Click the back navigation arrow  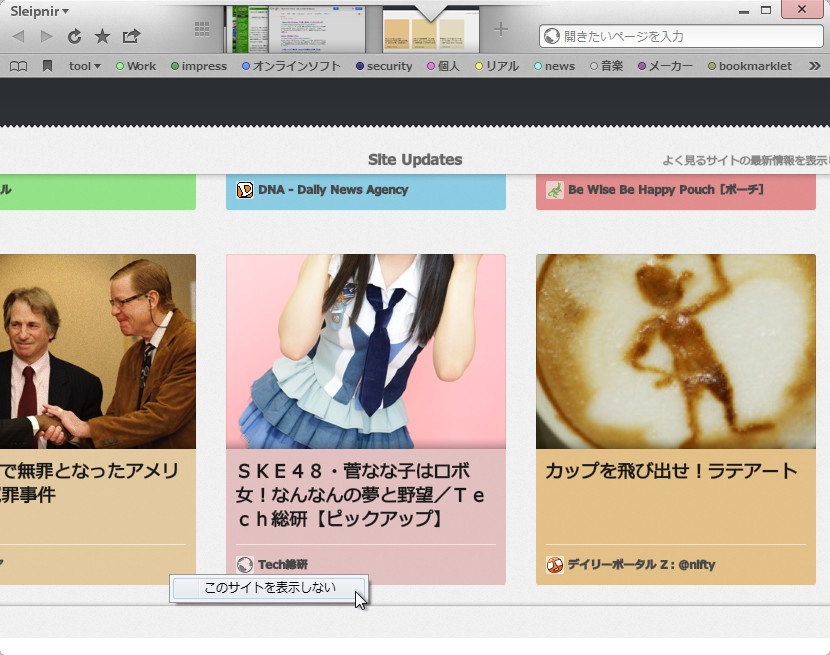coord(17,36)
